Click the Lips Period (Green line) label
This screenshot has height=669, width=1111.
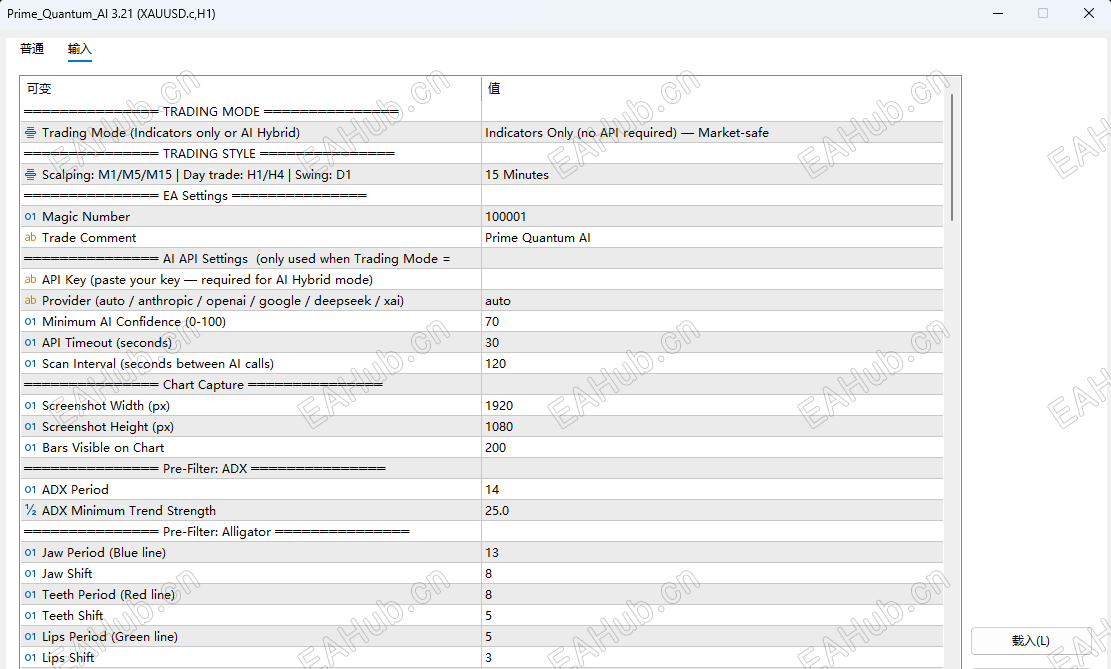(x=110, y=637)
